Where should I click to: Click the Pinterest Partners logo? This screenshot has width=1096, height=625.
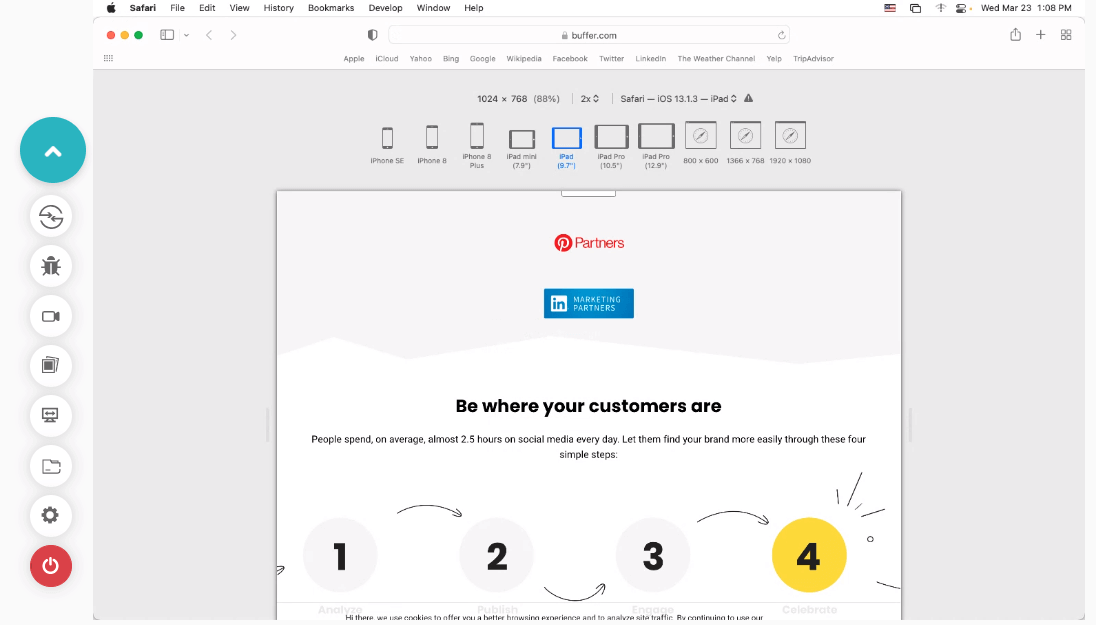589,243
